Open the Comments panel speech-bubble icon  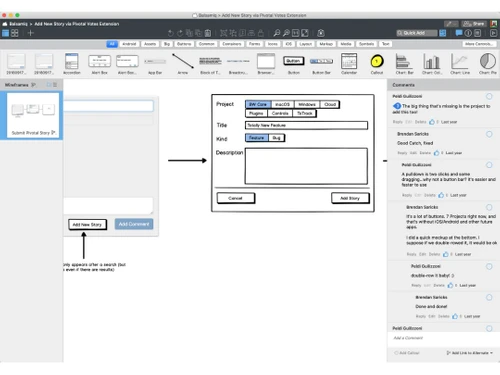(459, 33)
